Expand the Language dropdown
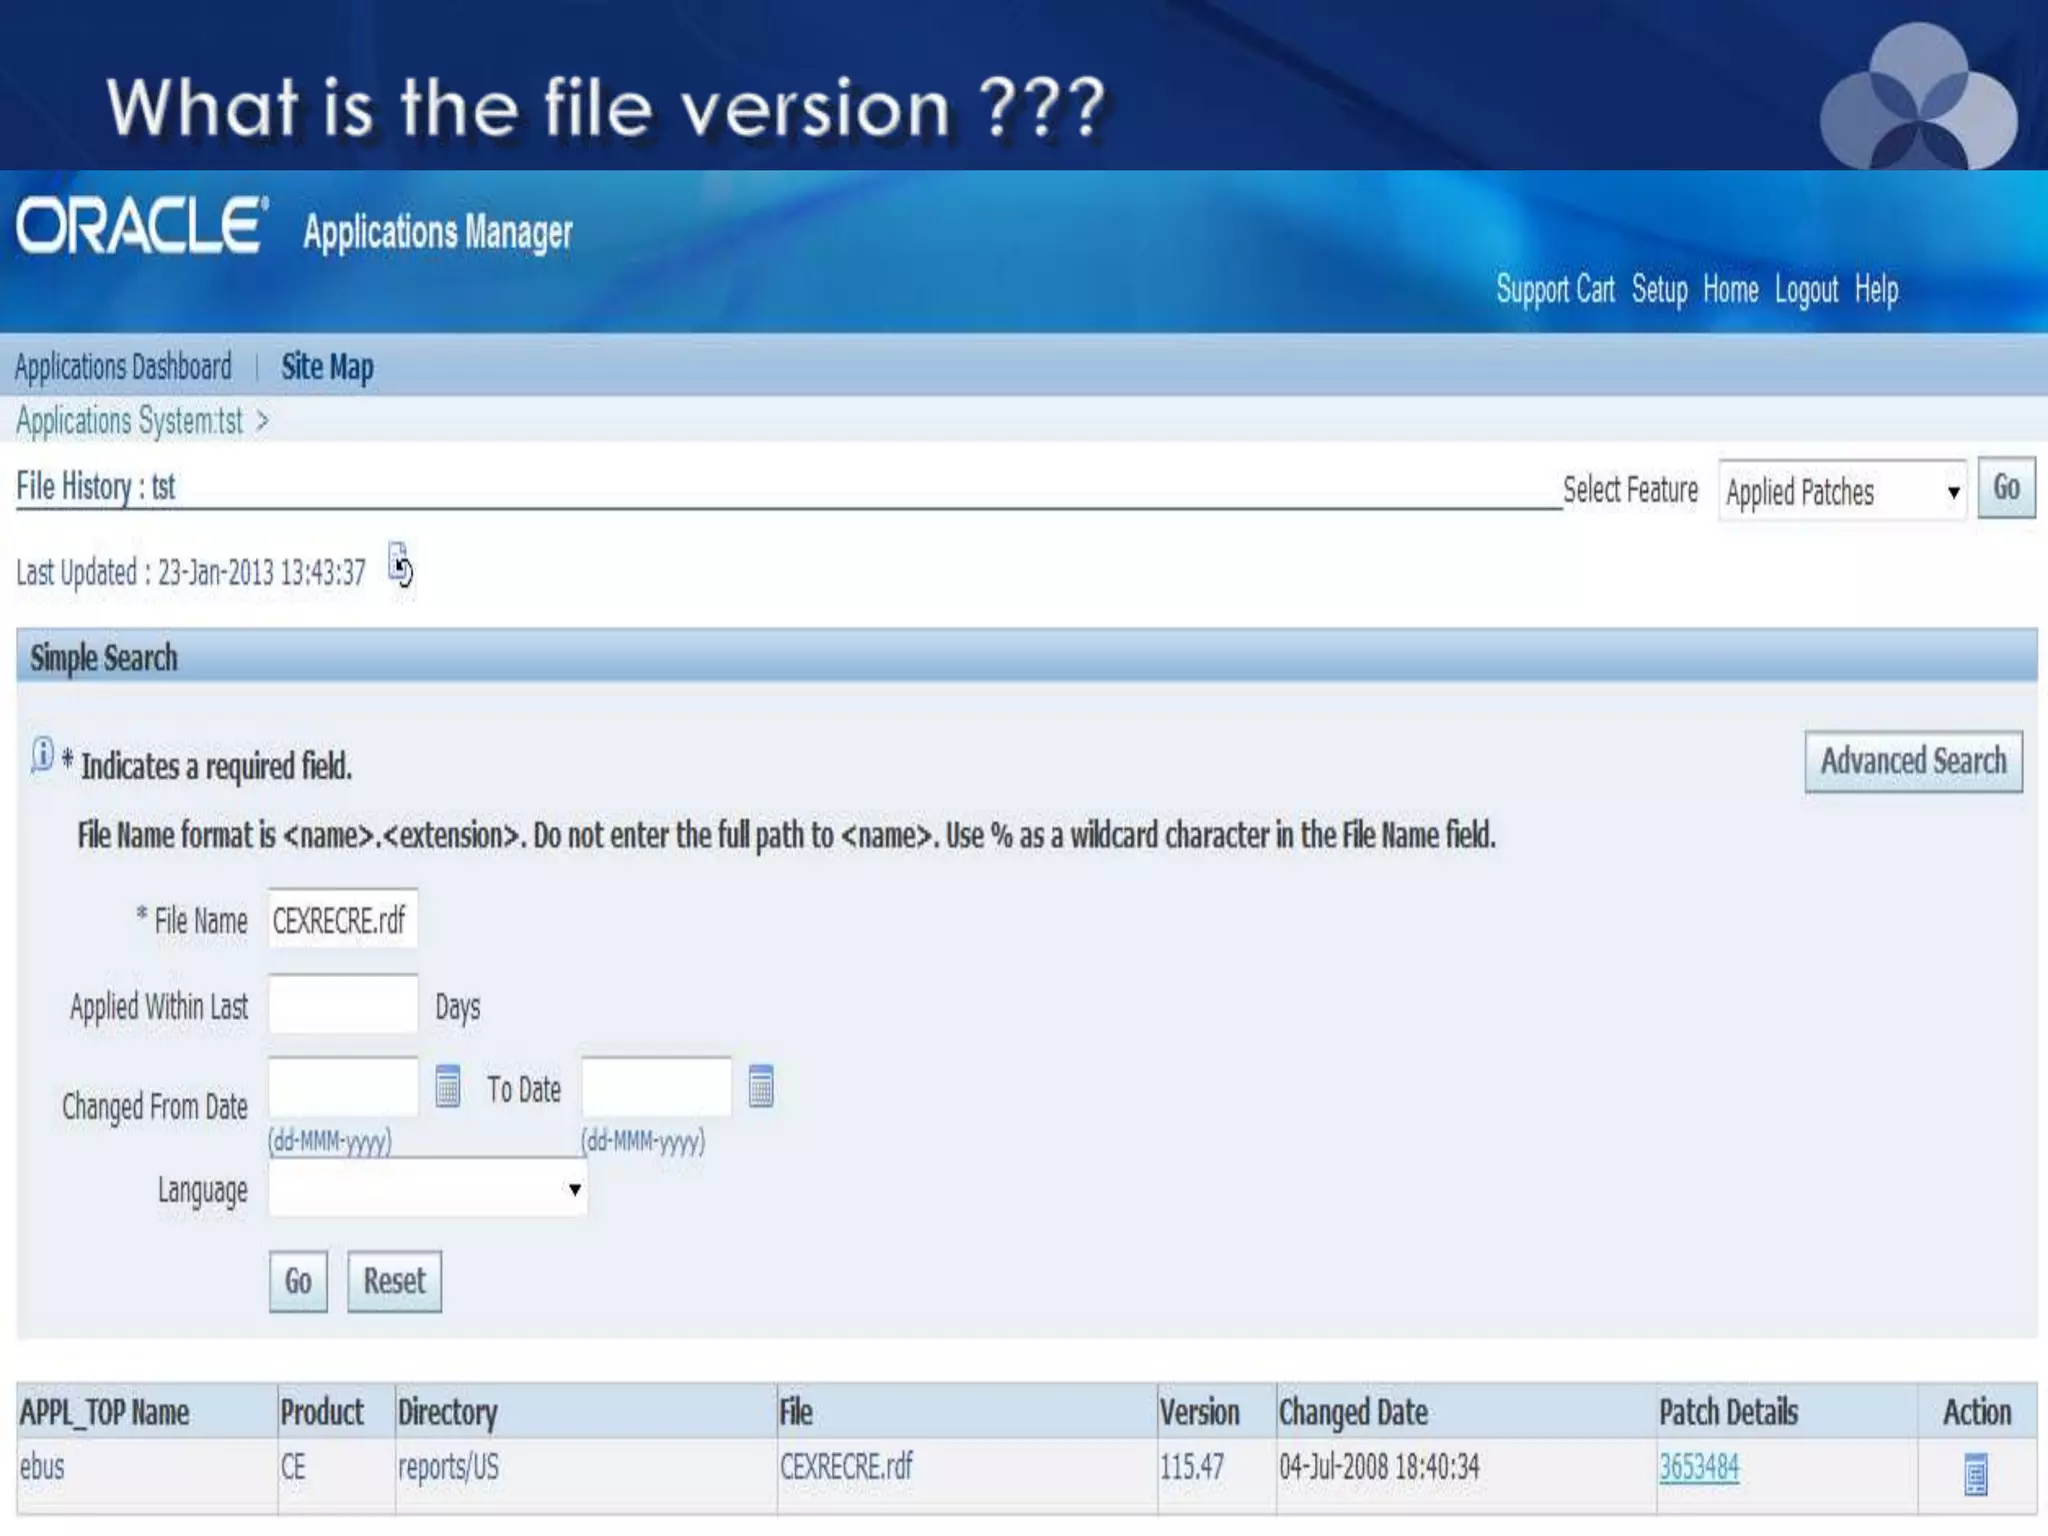The width and height of the screenshot is (2048, 1536). pyautogui.click(x=428, y=1189)
